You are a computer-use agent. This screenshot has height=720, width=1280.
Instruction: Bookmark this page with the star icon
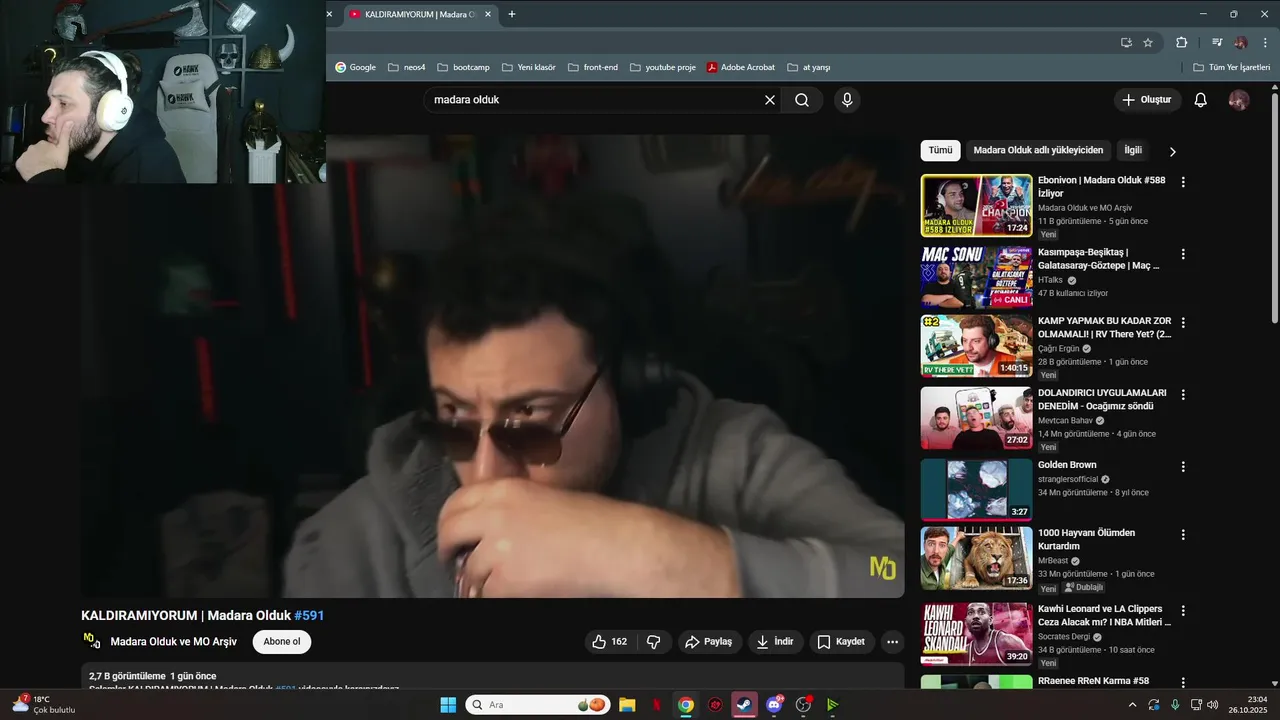[x=1148, y=43]
